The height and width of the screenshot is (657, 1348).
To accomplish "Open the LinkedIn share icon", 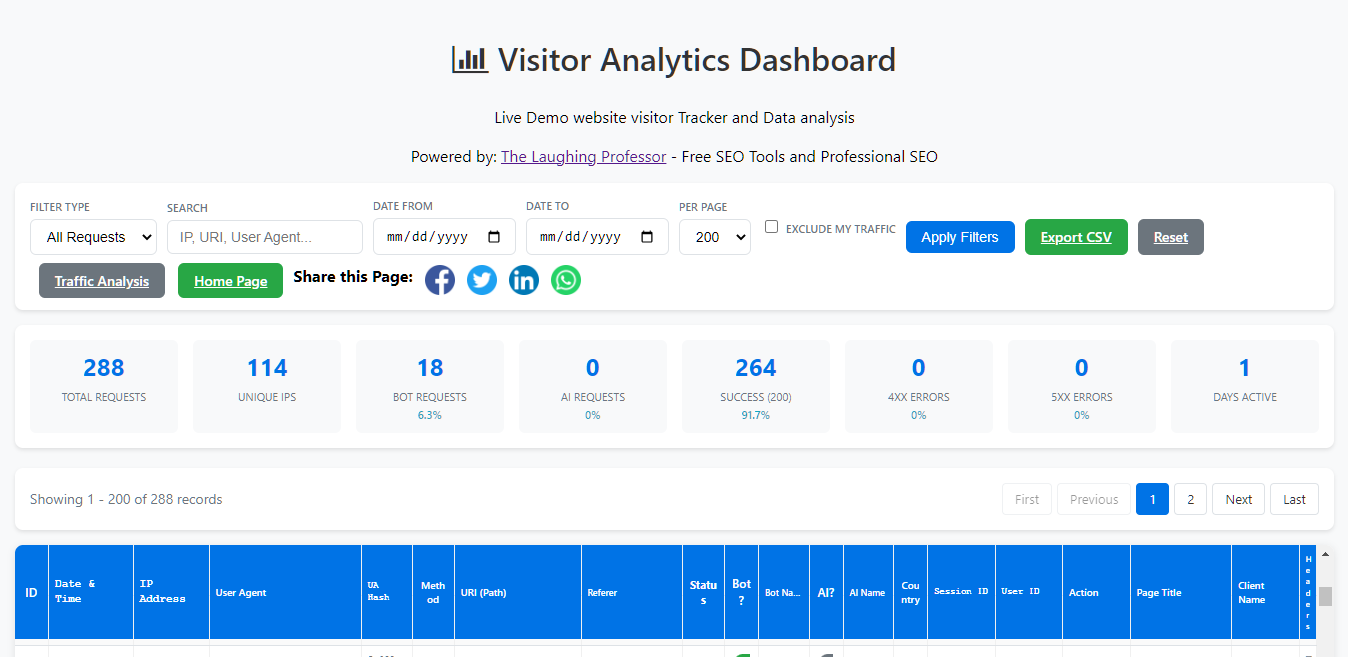I will point(524,280).
